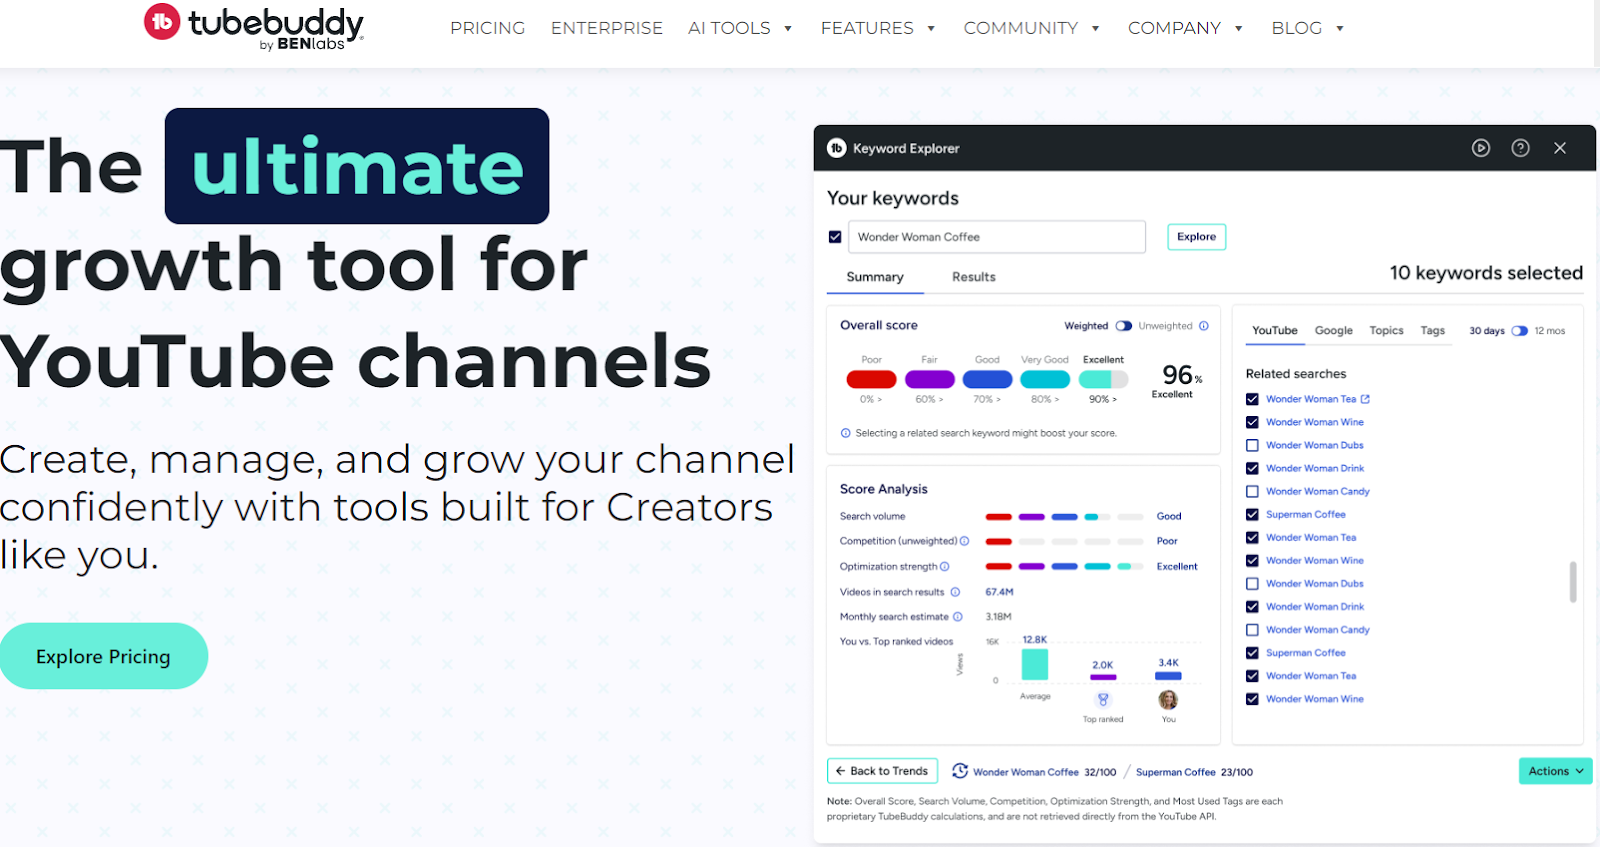Select the YouTube tab in related searches
Screen dimensions: 1600x847
(1275, 331)
